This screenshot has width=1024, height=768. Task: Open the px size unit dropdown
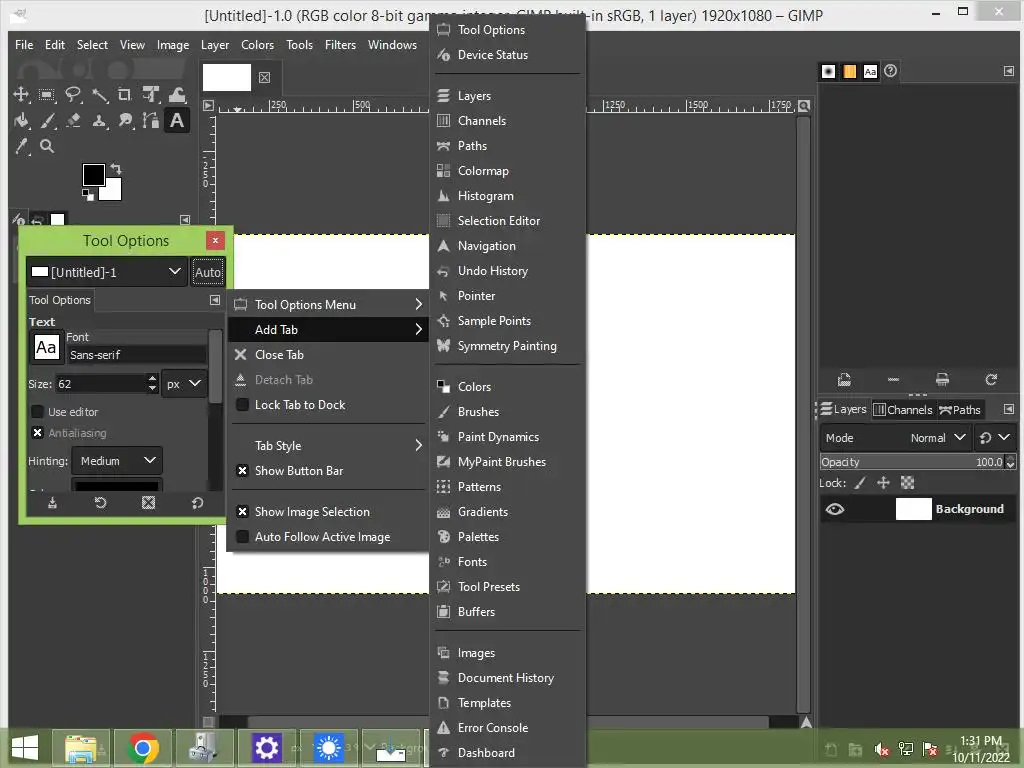[x=184, y=384]
